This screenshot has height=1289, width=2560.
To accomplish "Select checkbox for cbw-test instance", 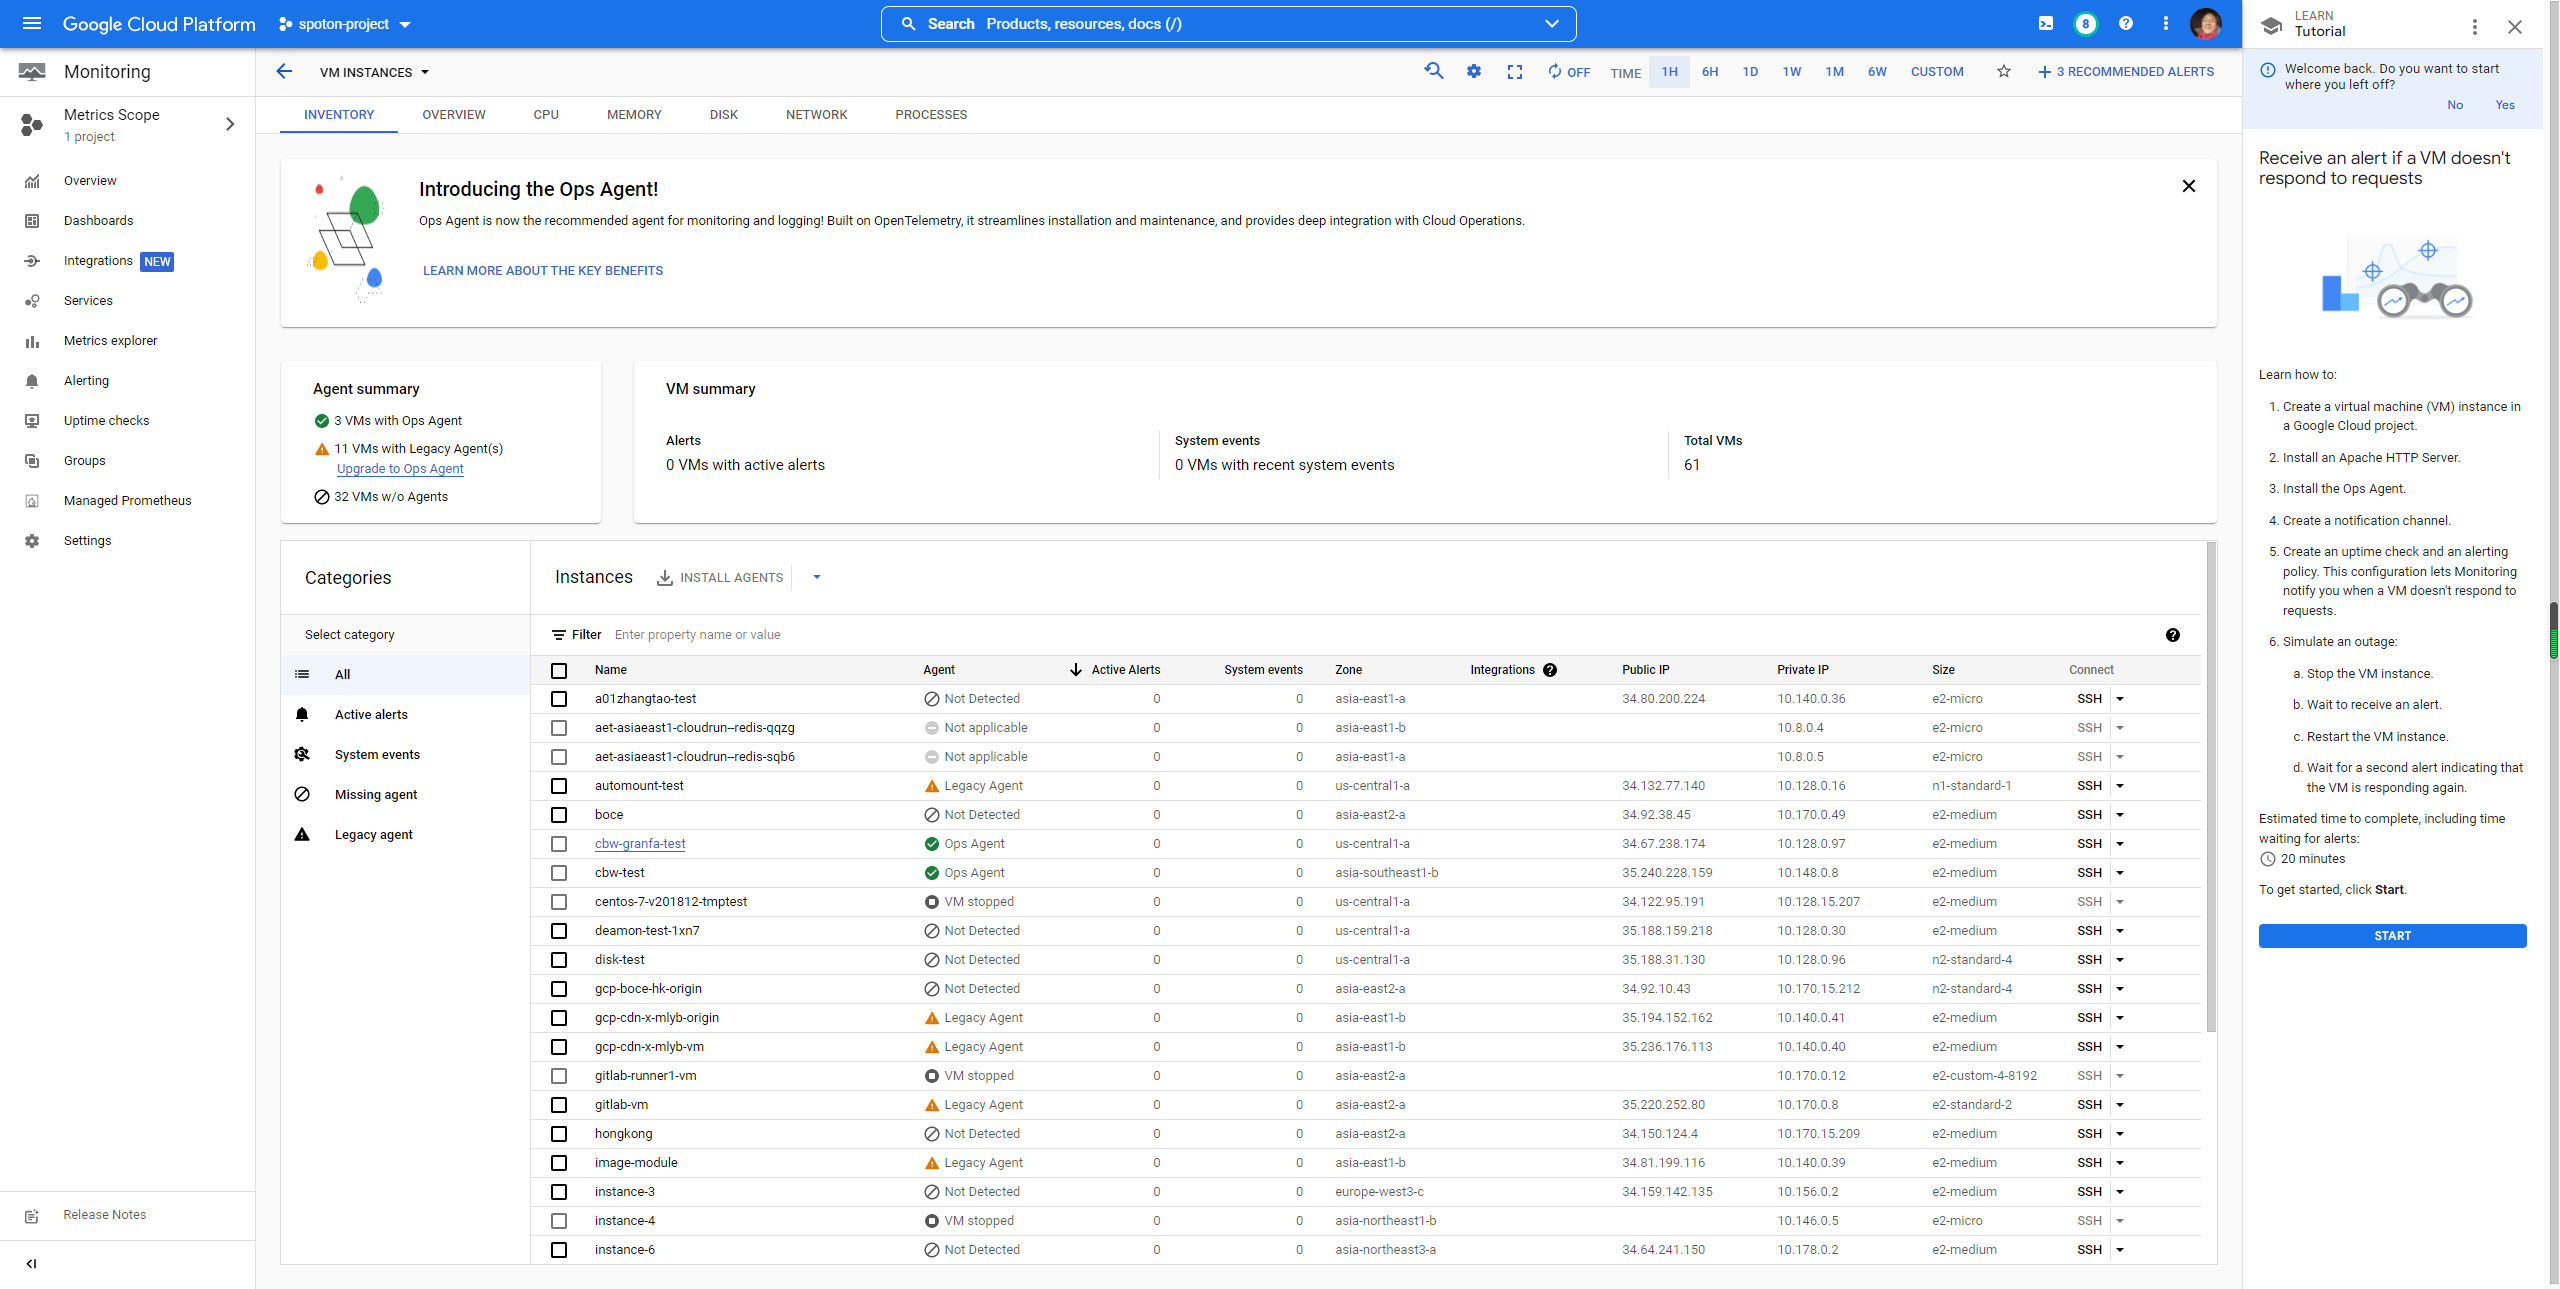I will (559, 873).
